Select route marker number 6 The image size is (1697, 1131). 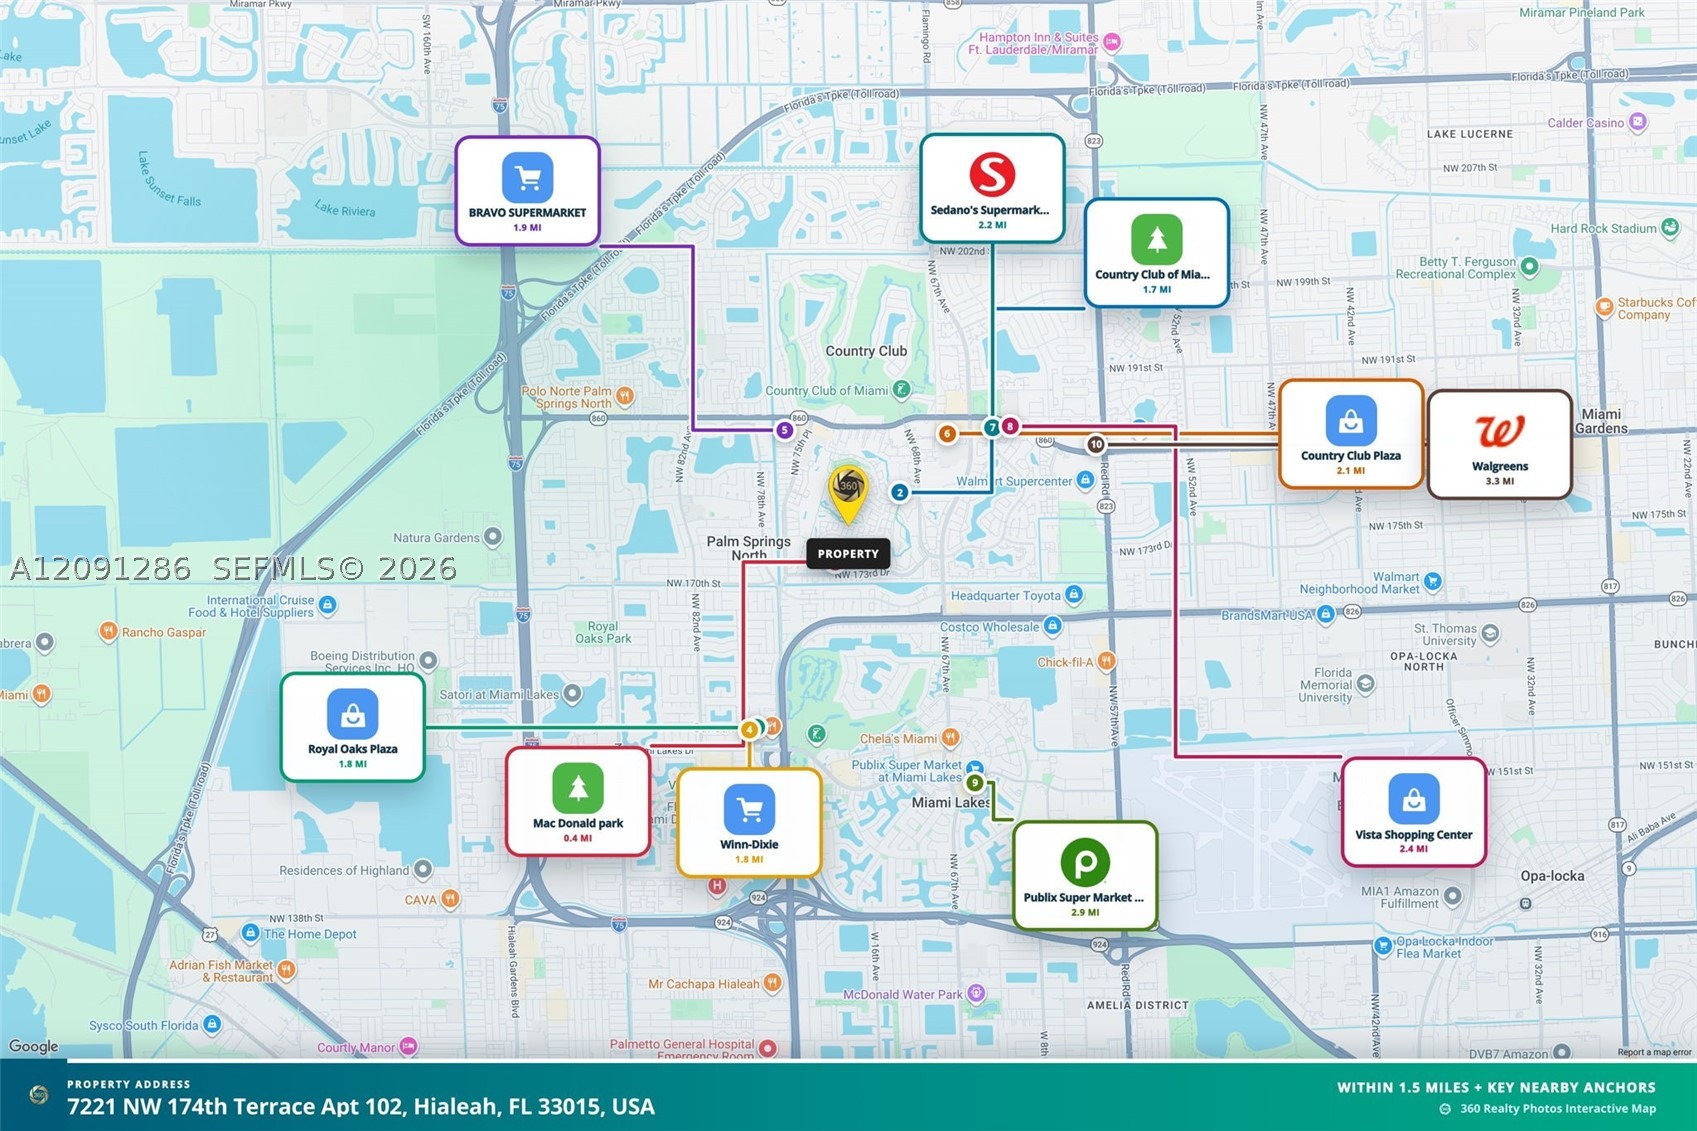(x=947, y=433)
